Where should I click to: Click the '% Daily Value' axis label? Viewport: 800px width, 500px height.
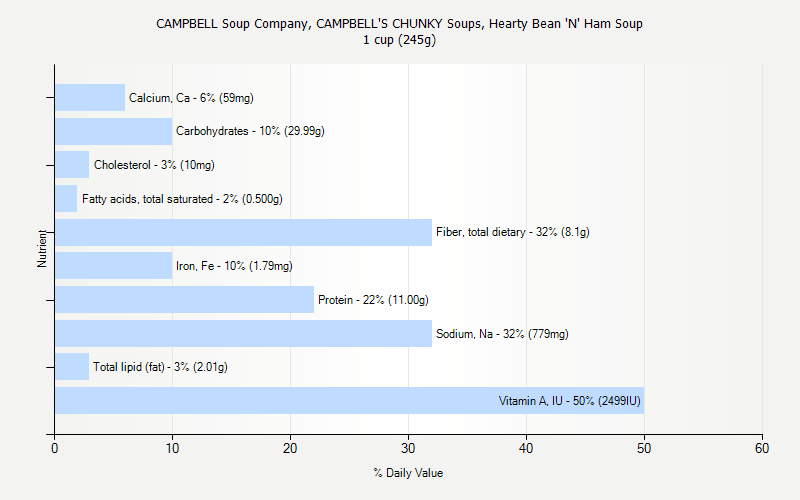point(408,473)
